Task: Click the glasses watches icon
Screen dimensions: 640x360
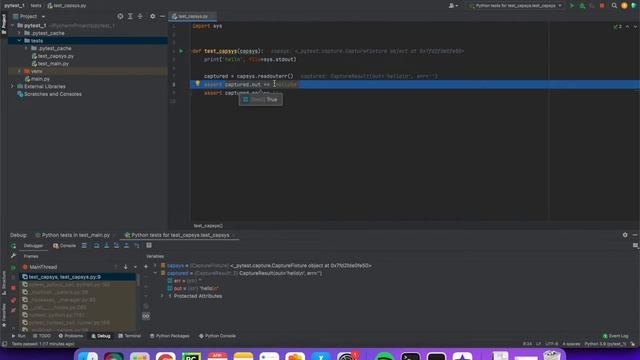Action: (x=146, y=316)
